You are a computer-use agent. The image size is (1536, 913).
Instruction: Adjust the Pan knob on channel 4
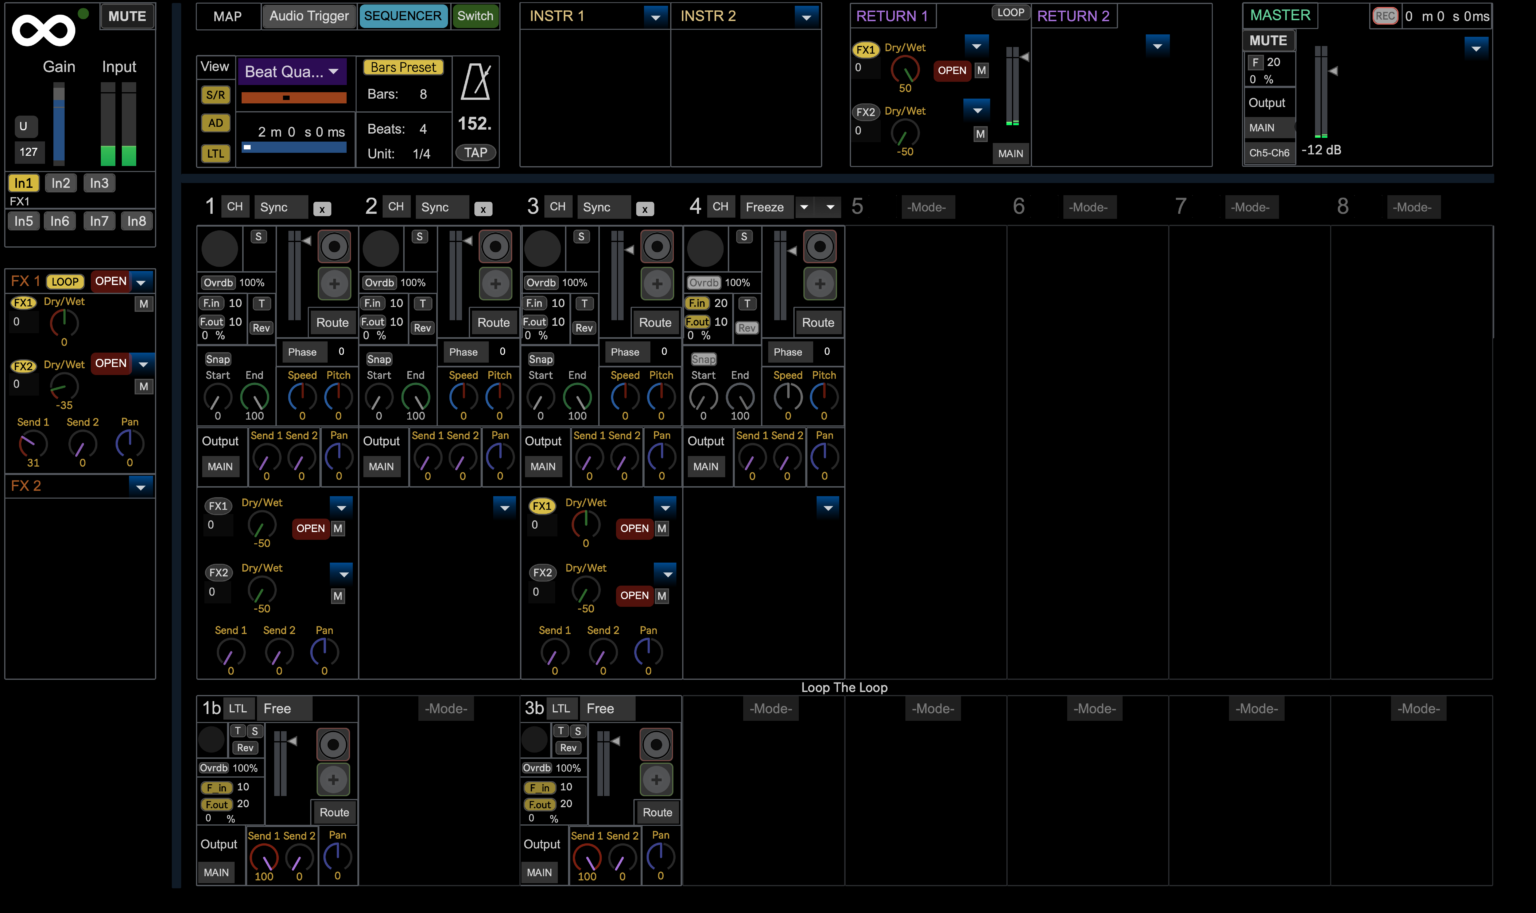pos(824,457)
